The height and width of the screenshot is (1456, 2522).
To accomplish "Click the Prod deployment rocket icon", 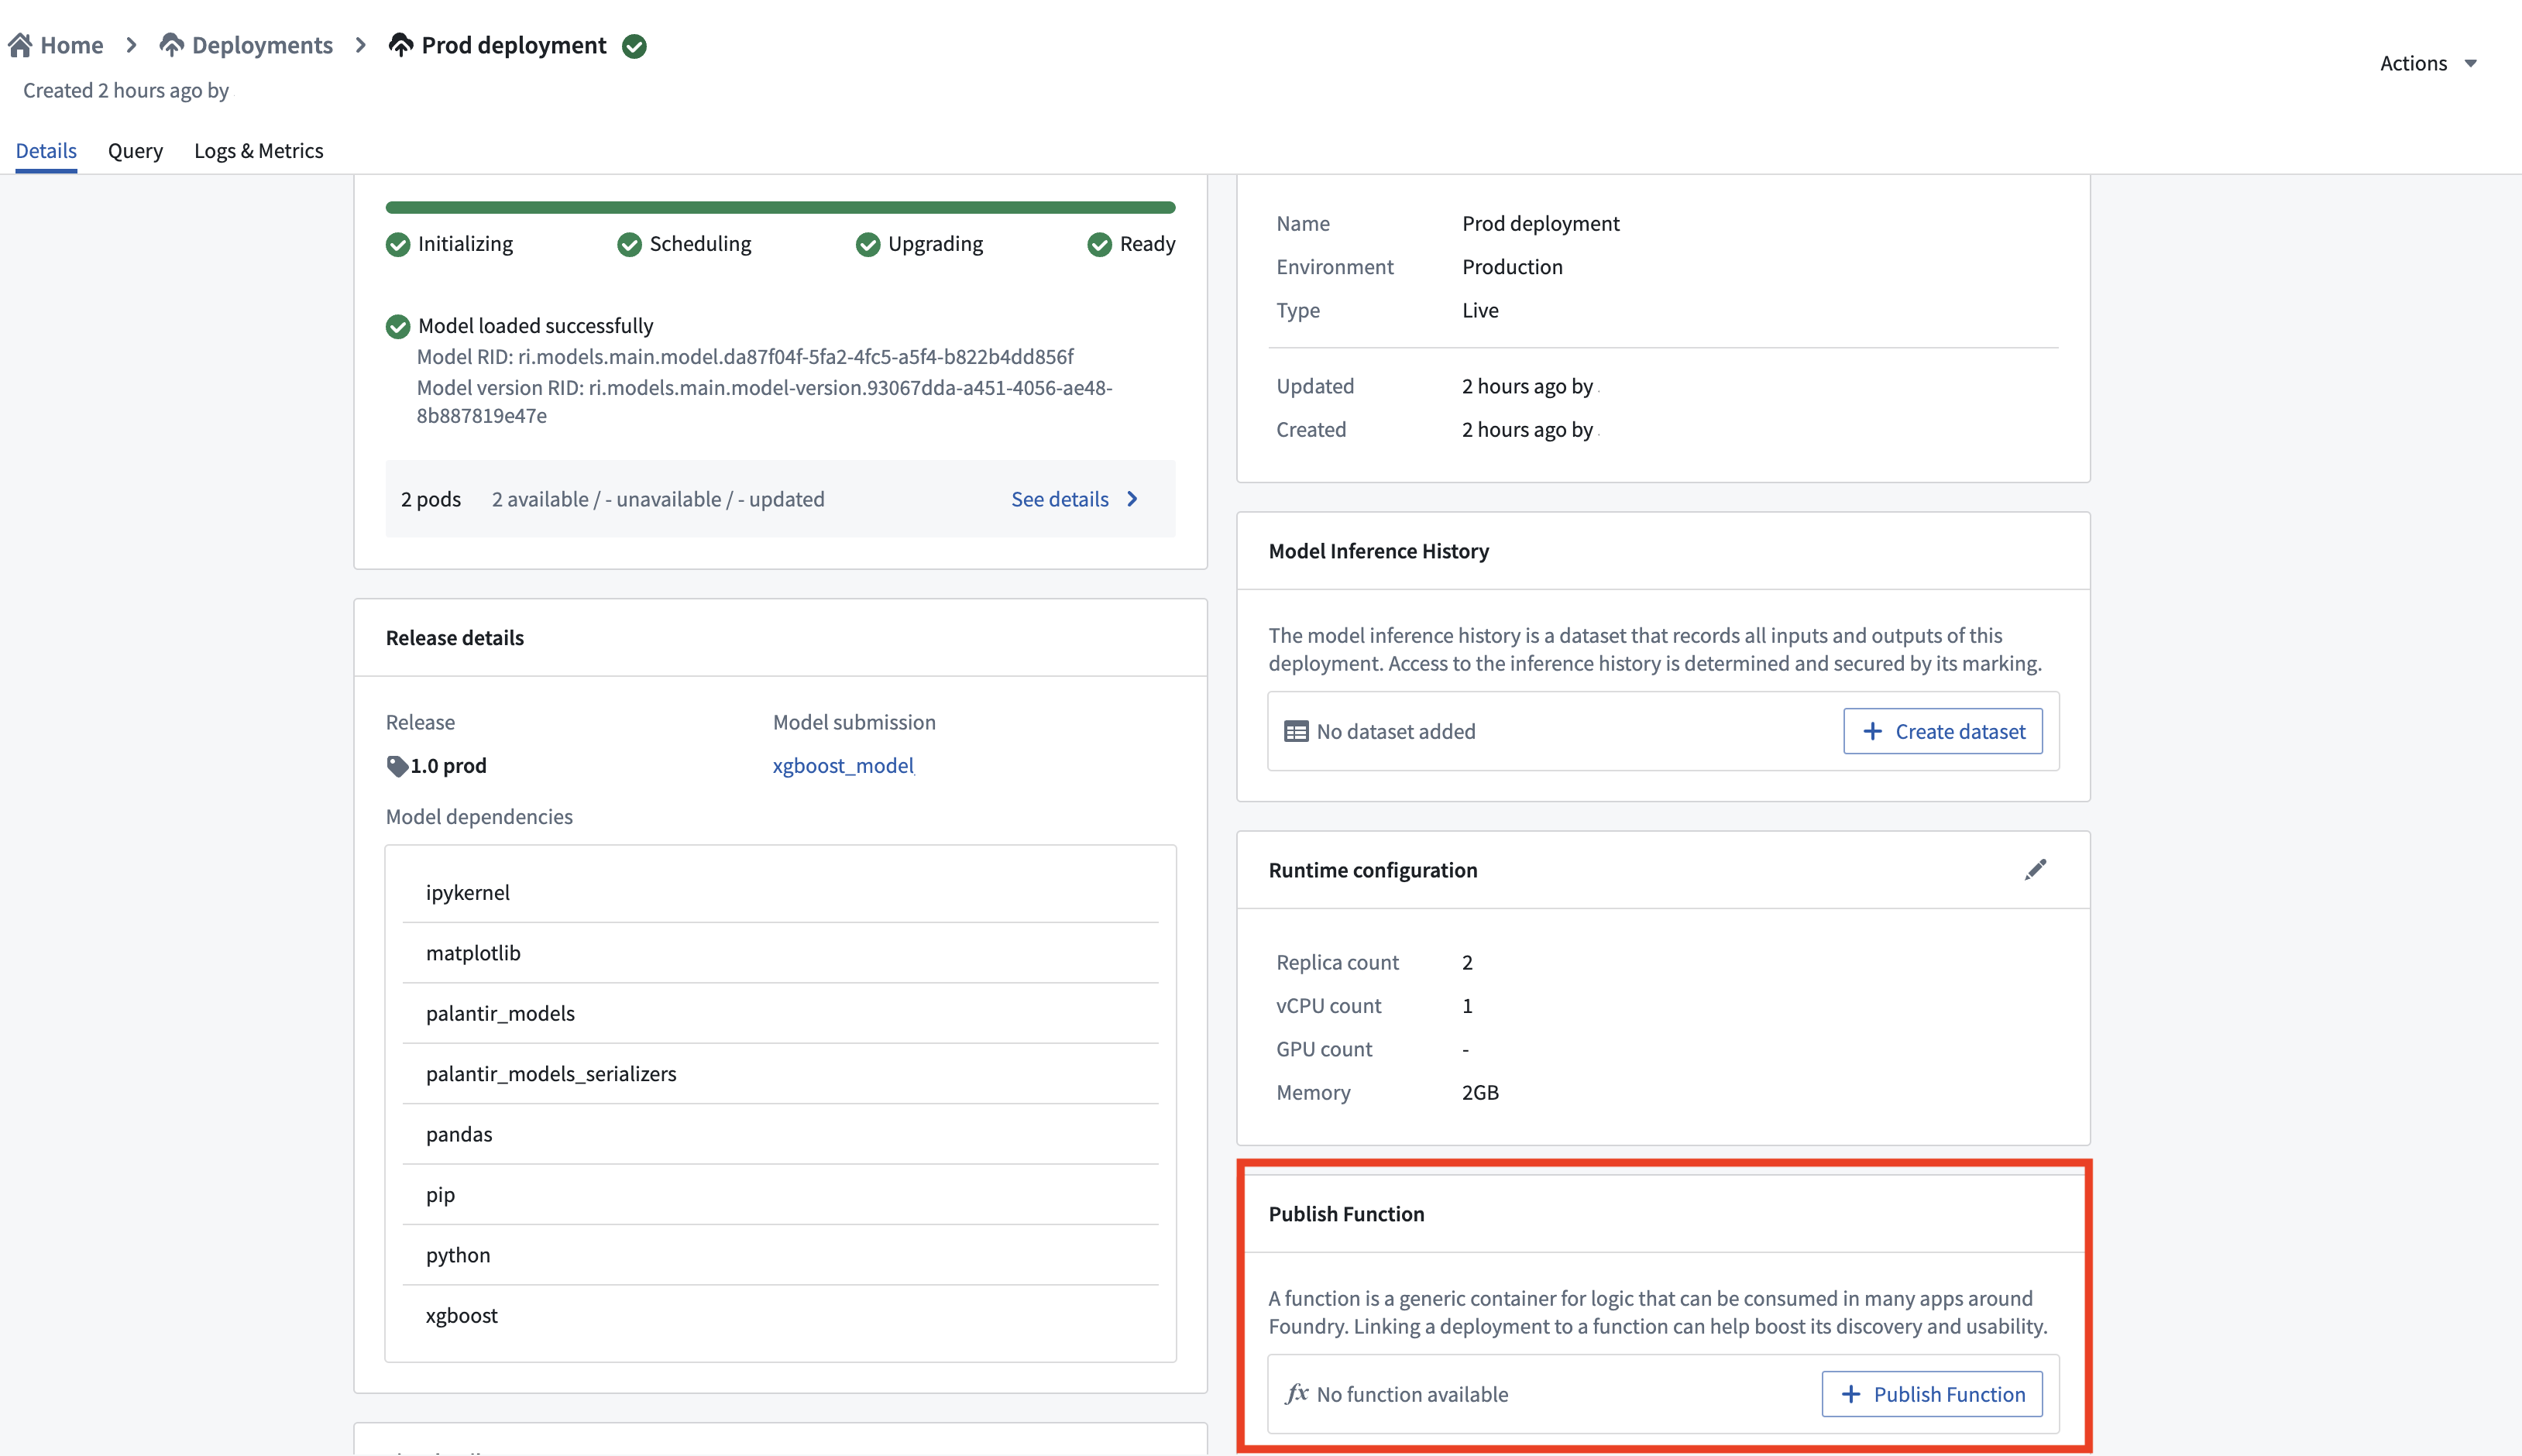I will 401,45.
